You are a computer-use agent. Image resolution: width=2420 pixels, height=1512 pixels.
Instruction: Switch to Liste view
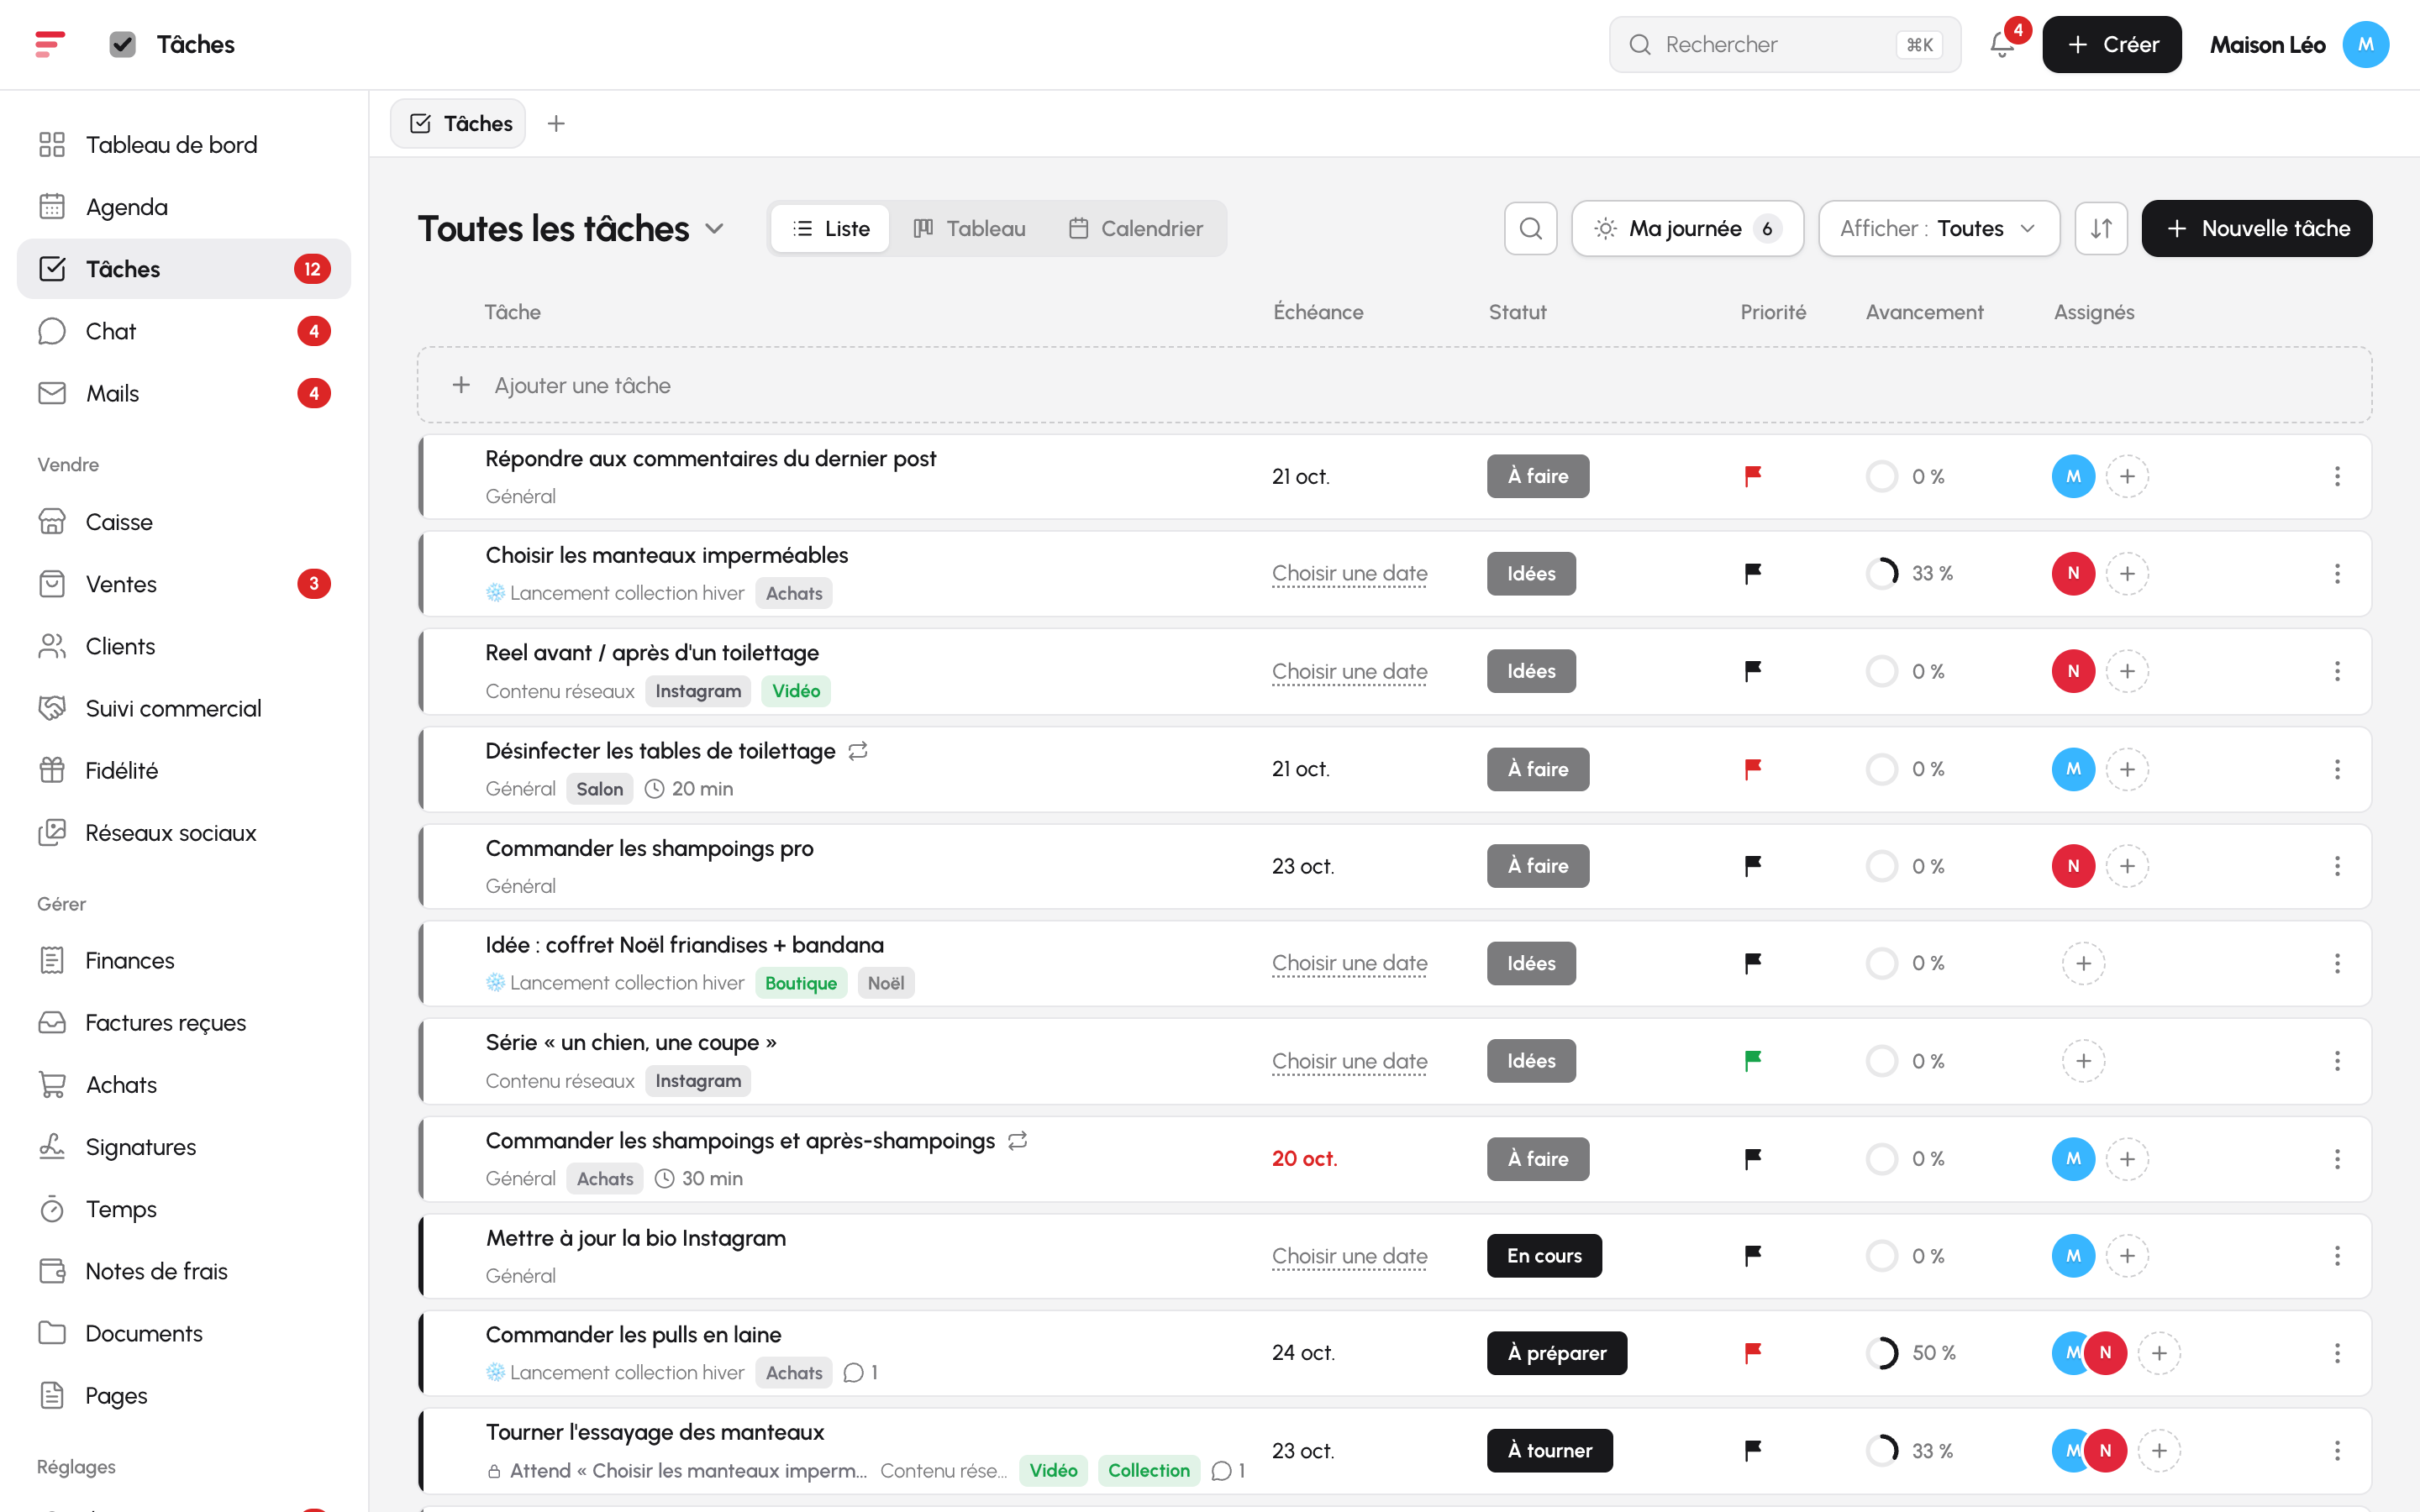pyautogui.click(x=830, y=228)
